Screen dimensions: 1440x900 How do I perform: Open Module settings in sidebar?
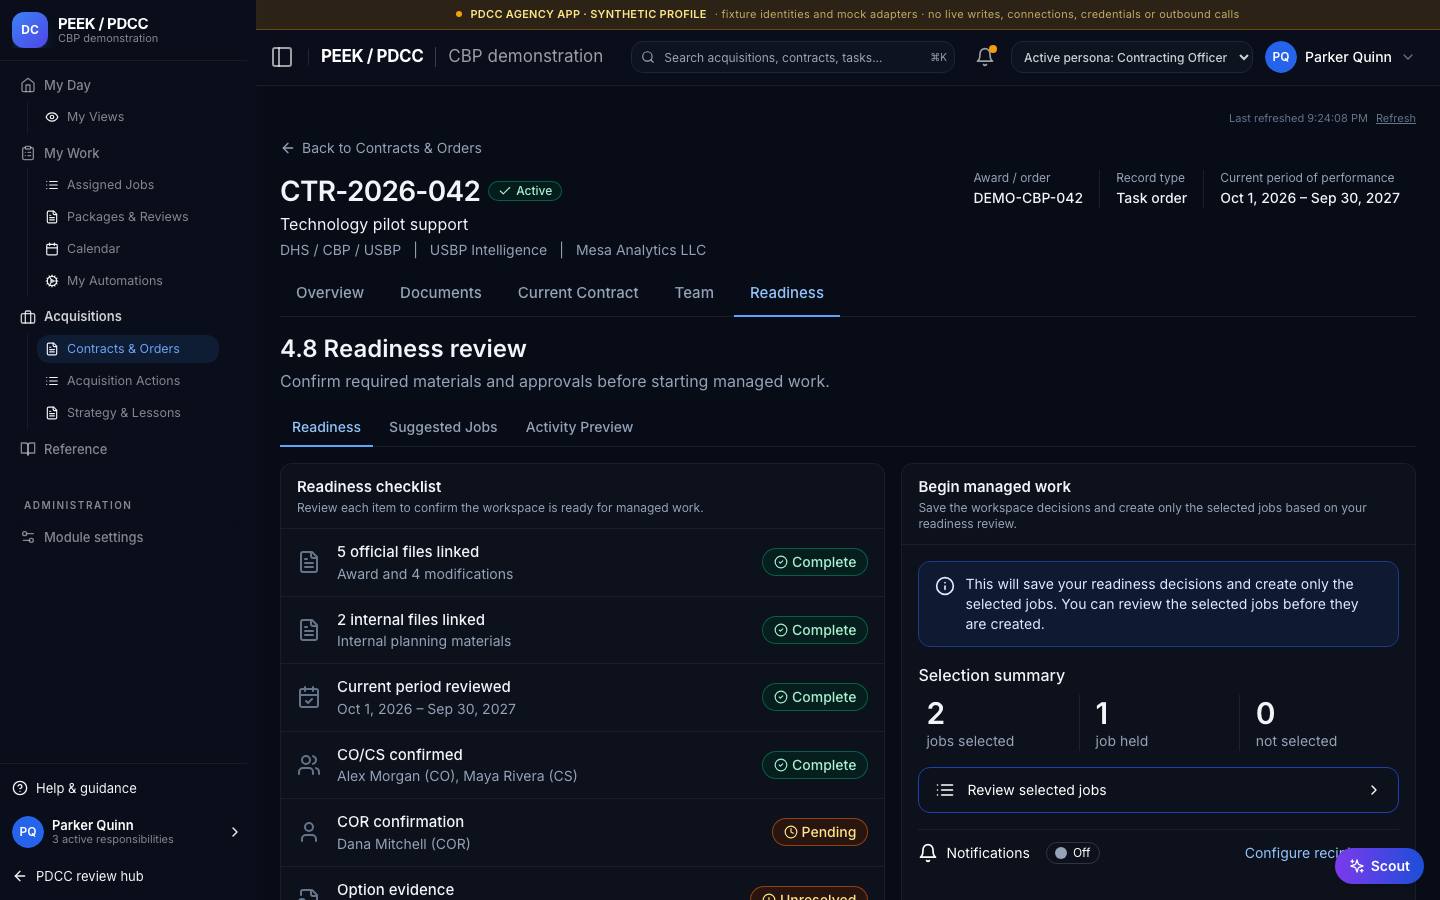(93, 537)
